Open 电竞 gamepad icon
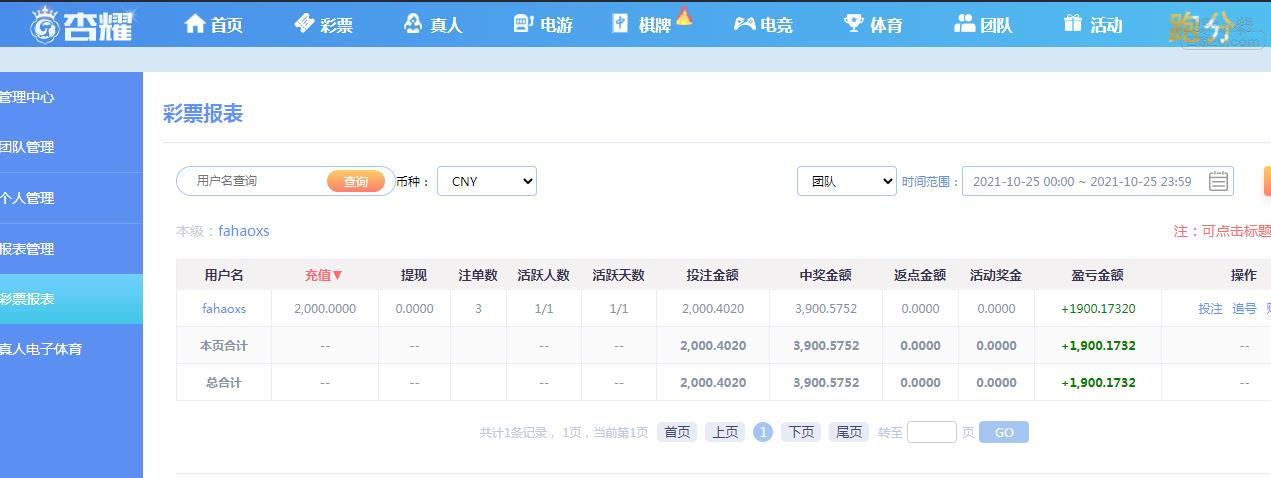 click(x=744, y=23)
